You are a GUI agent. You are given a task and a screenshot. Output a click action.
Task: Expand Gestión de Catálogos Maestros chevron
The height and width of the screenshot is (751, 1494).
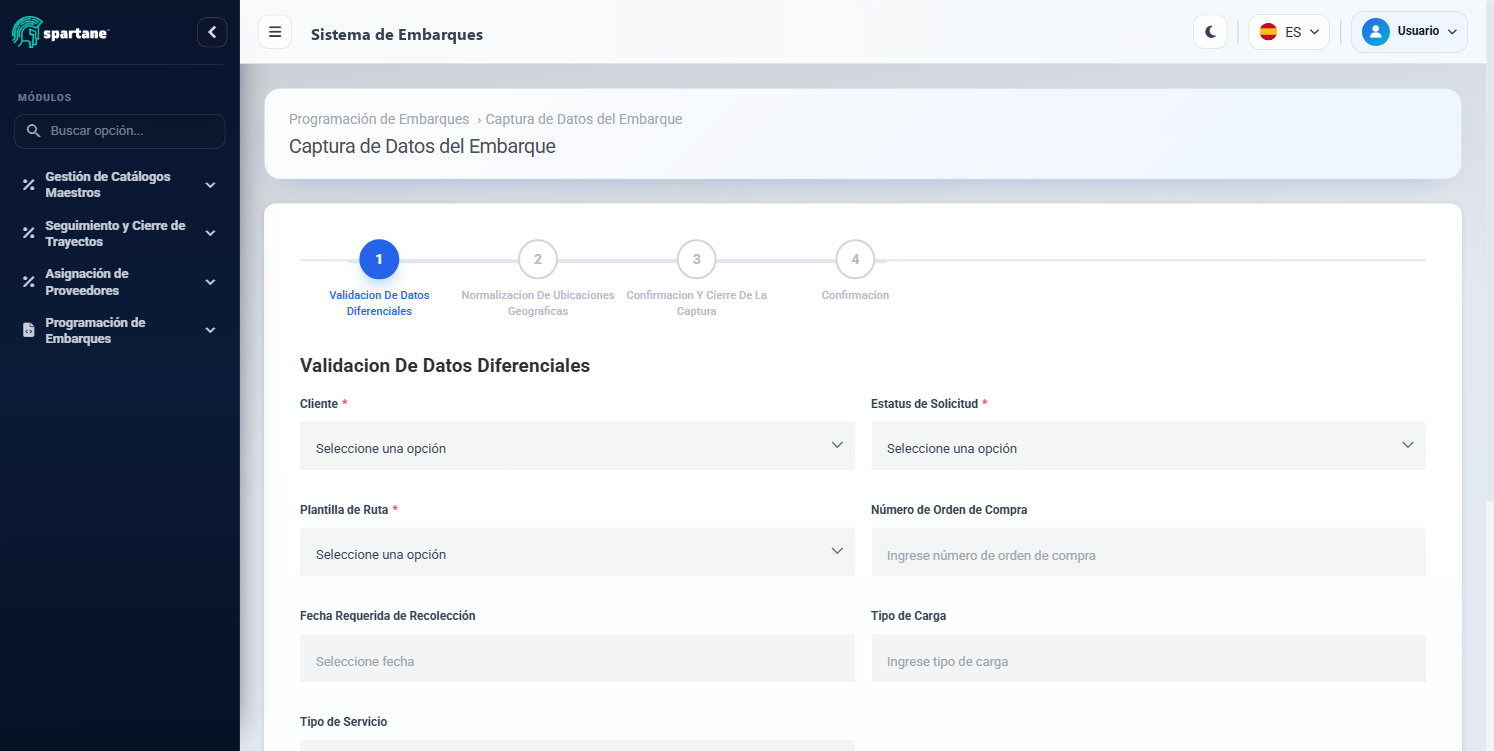(210, 185)
